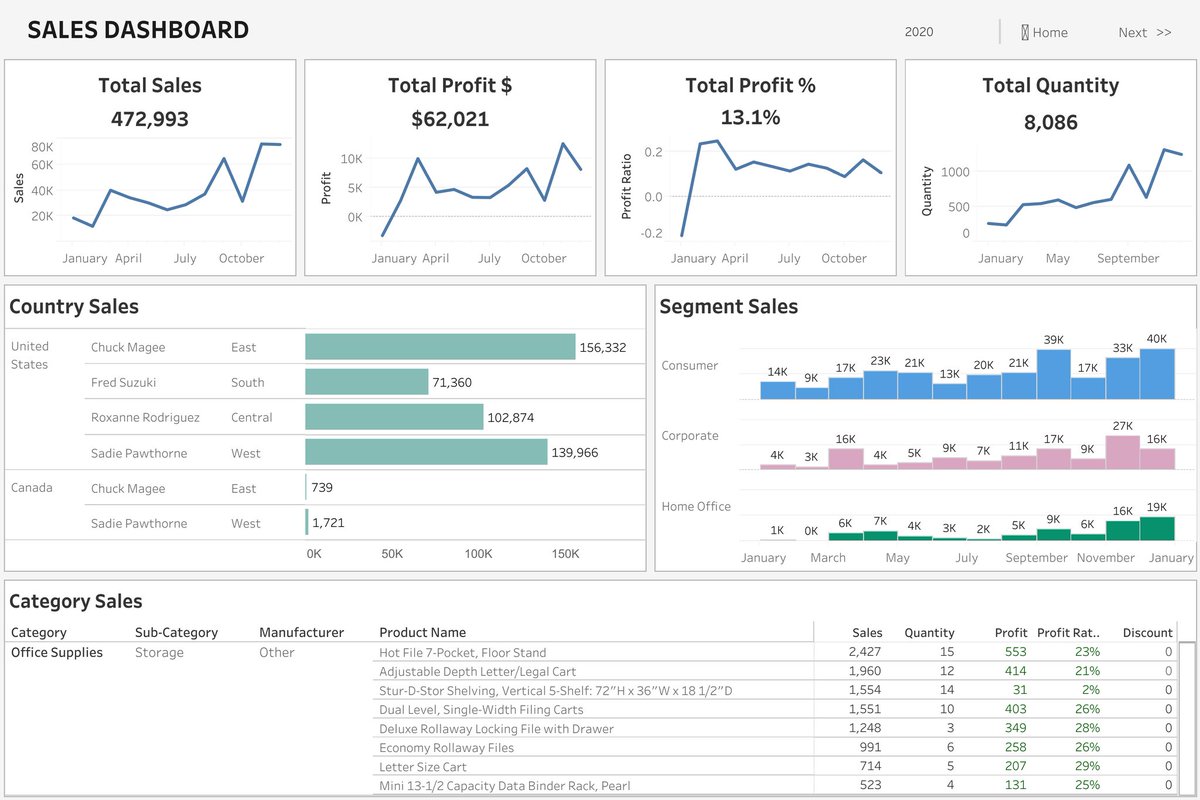Select Fred Suzuki South sales bar
This screenshot has height=800, width=1200.
366,382
